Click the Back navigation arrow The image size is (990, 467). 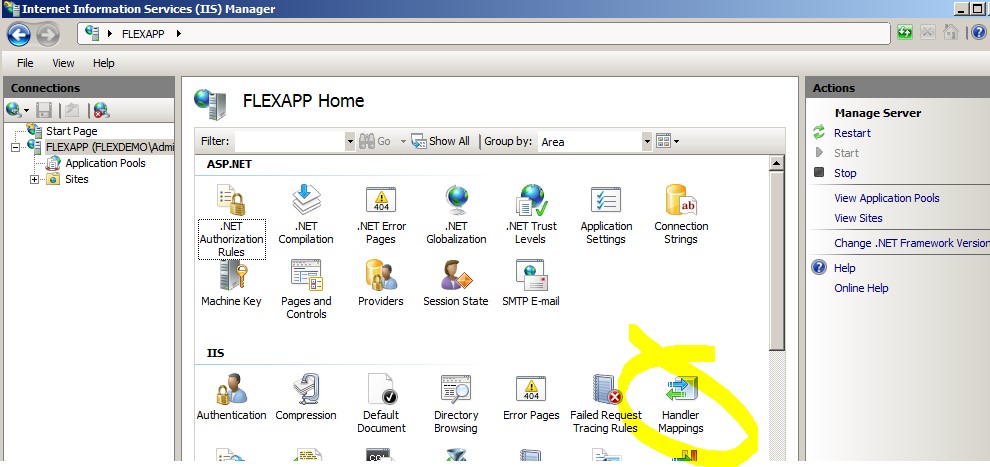coord(19,33)
